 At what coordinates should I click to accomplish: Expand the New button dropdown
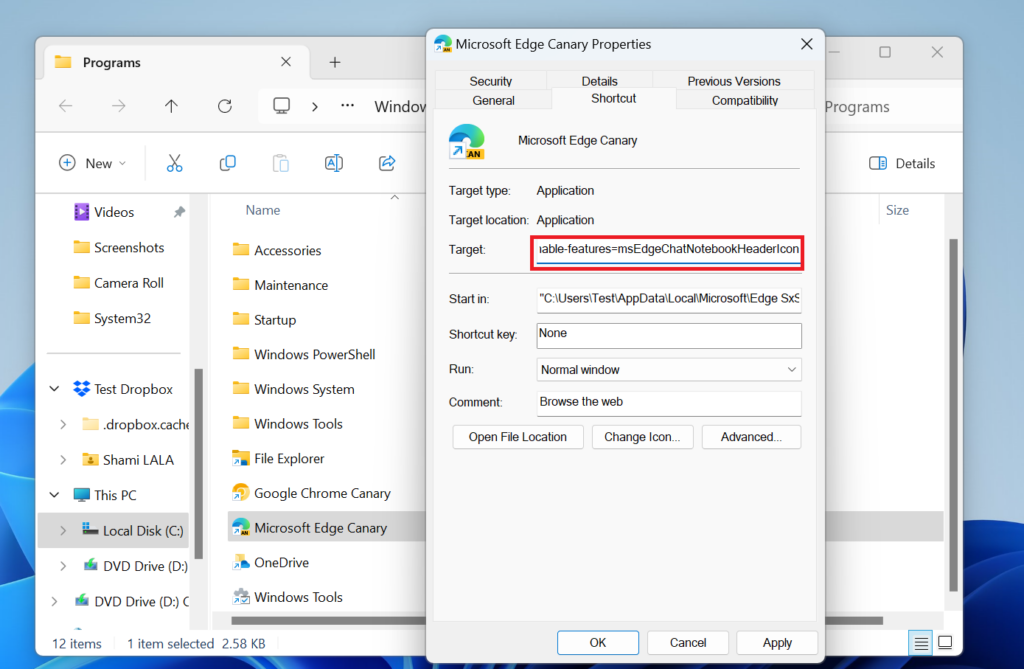click(x=121, y=162)
